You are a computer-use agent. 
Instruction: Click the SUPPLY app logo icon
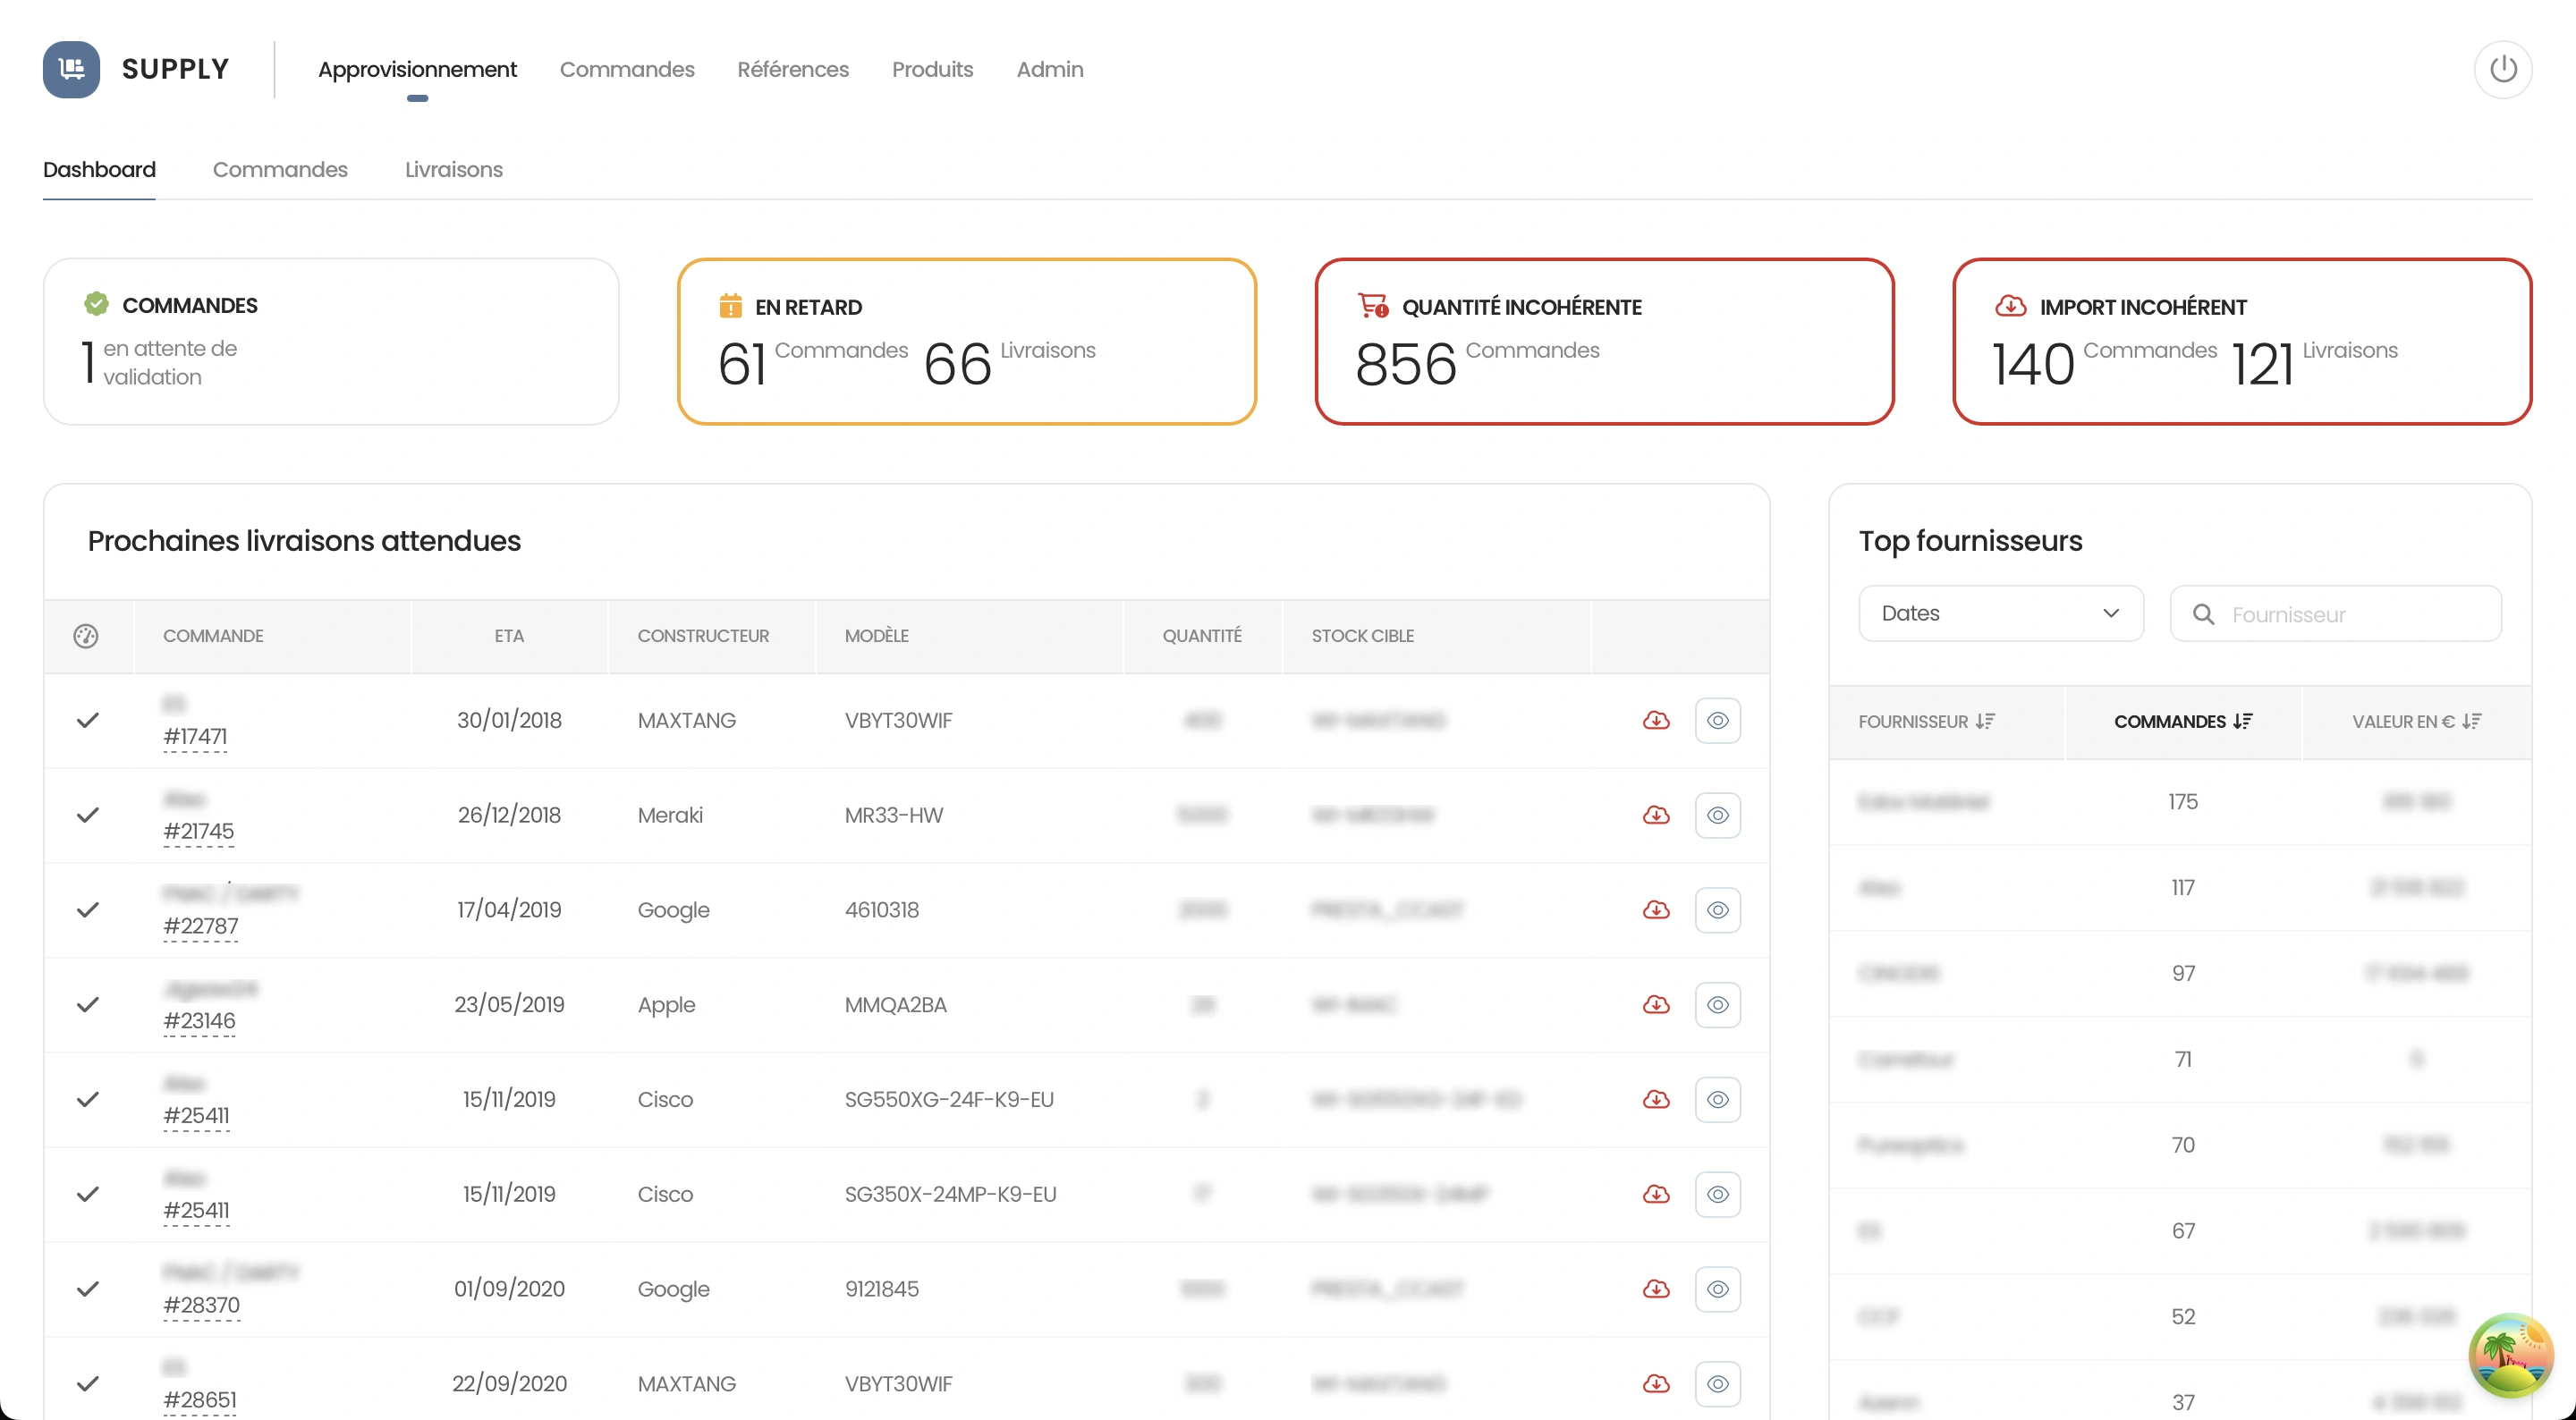point(71,69)
